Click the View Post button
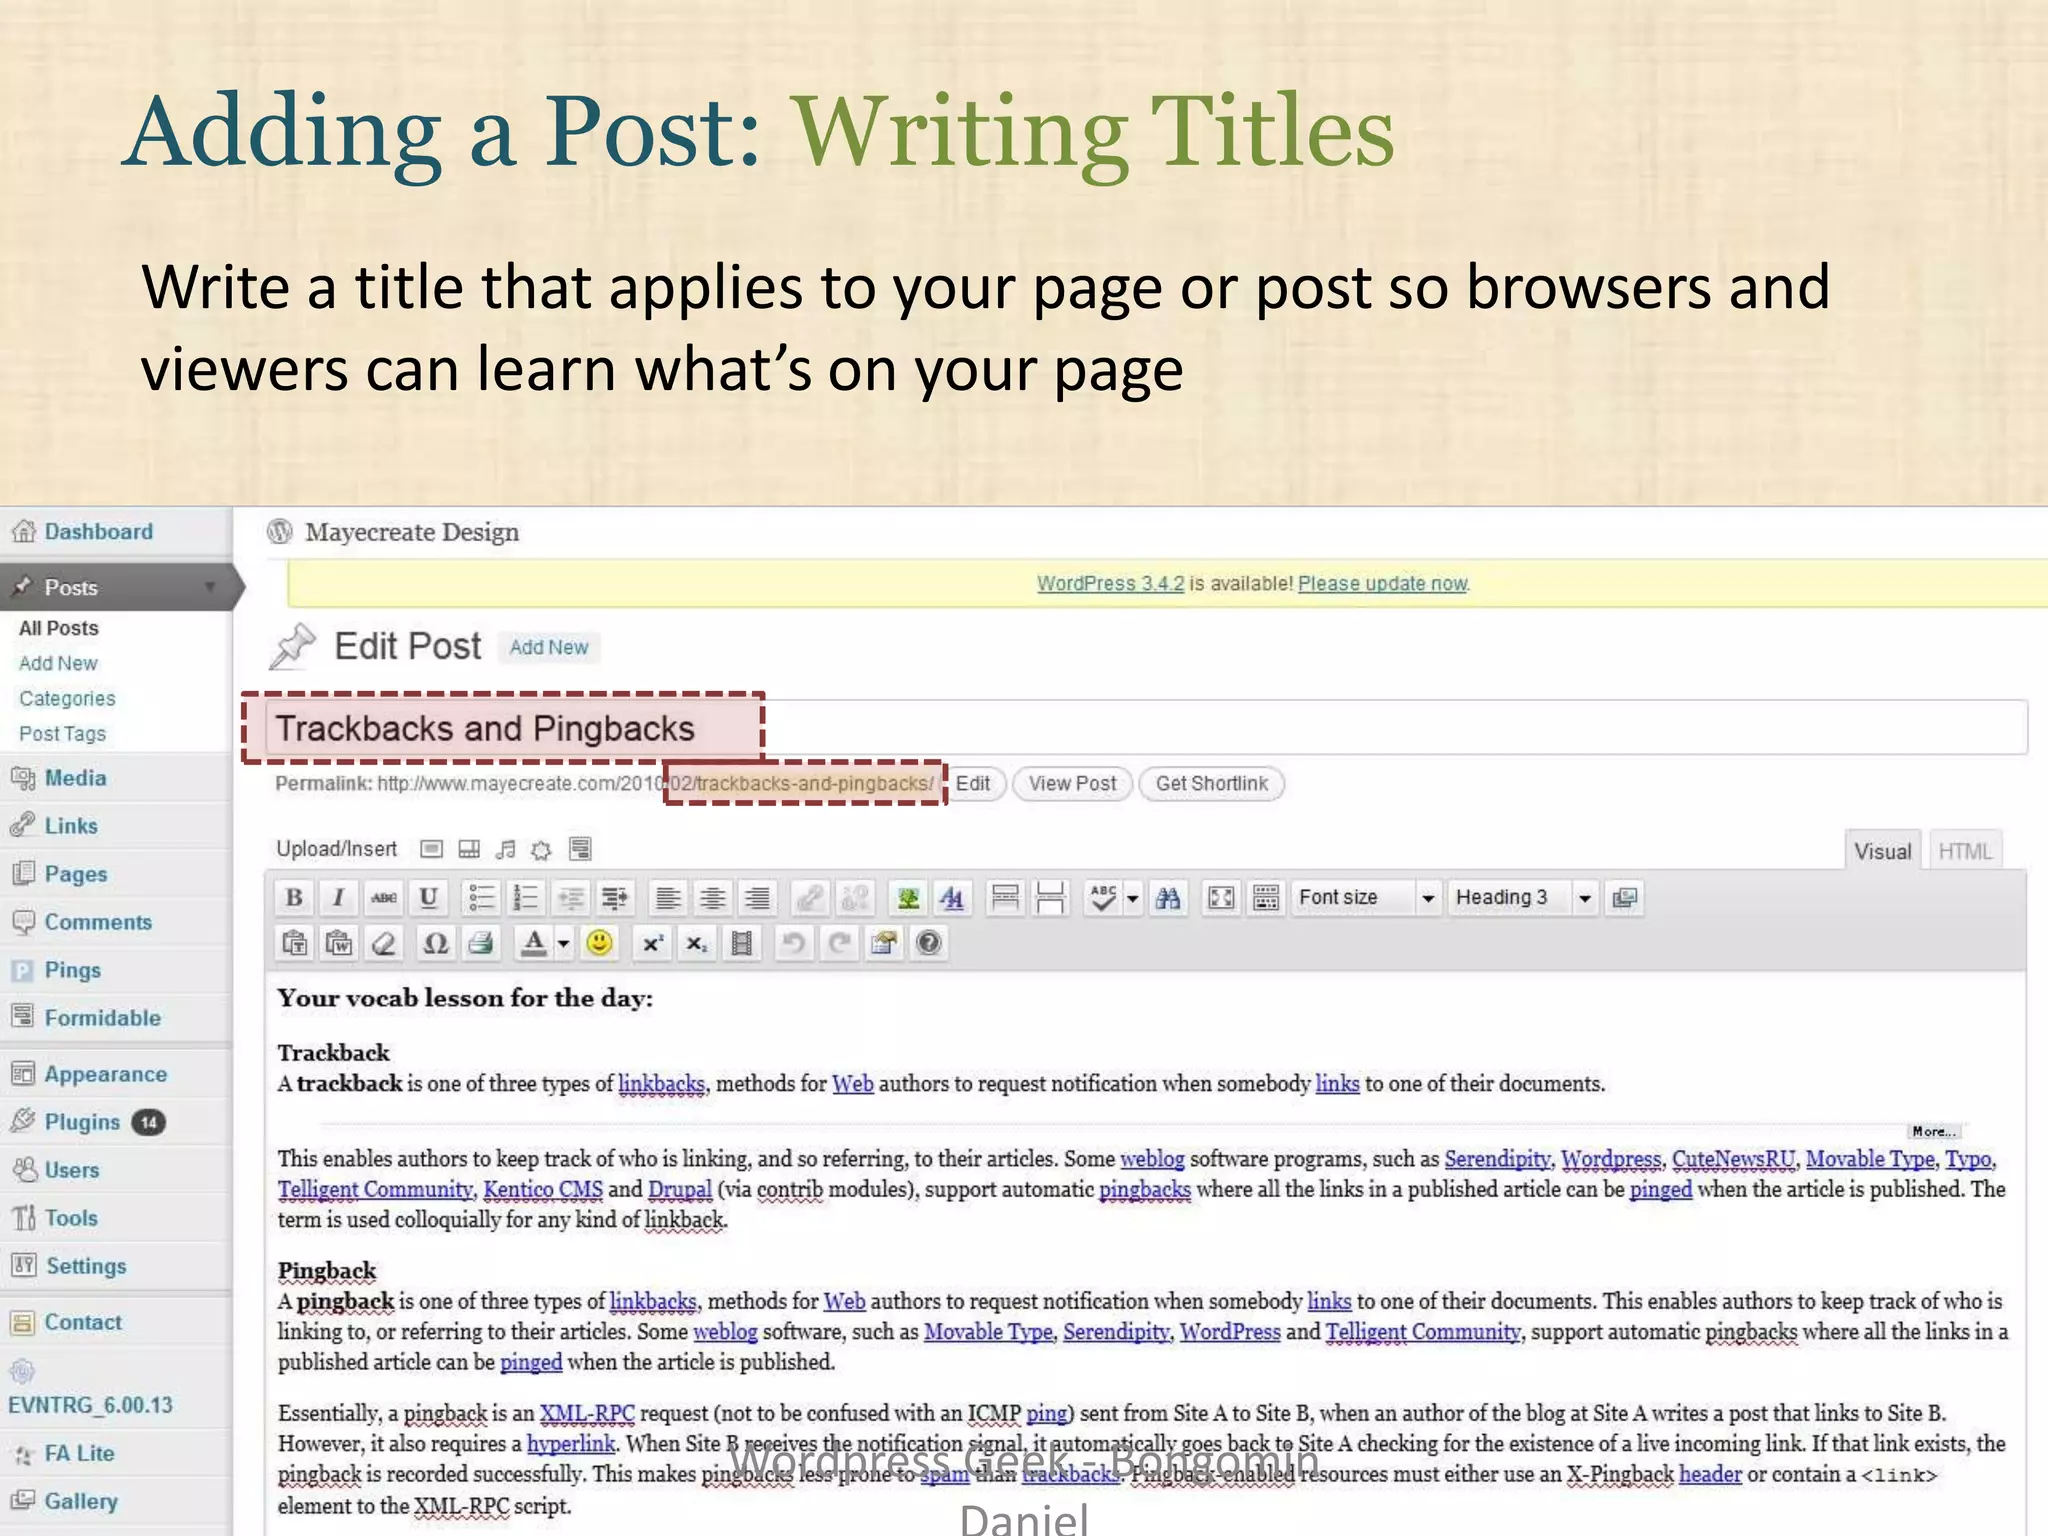2048x1536 pixels. pyautogui.click(x=1072, y=783)
